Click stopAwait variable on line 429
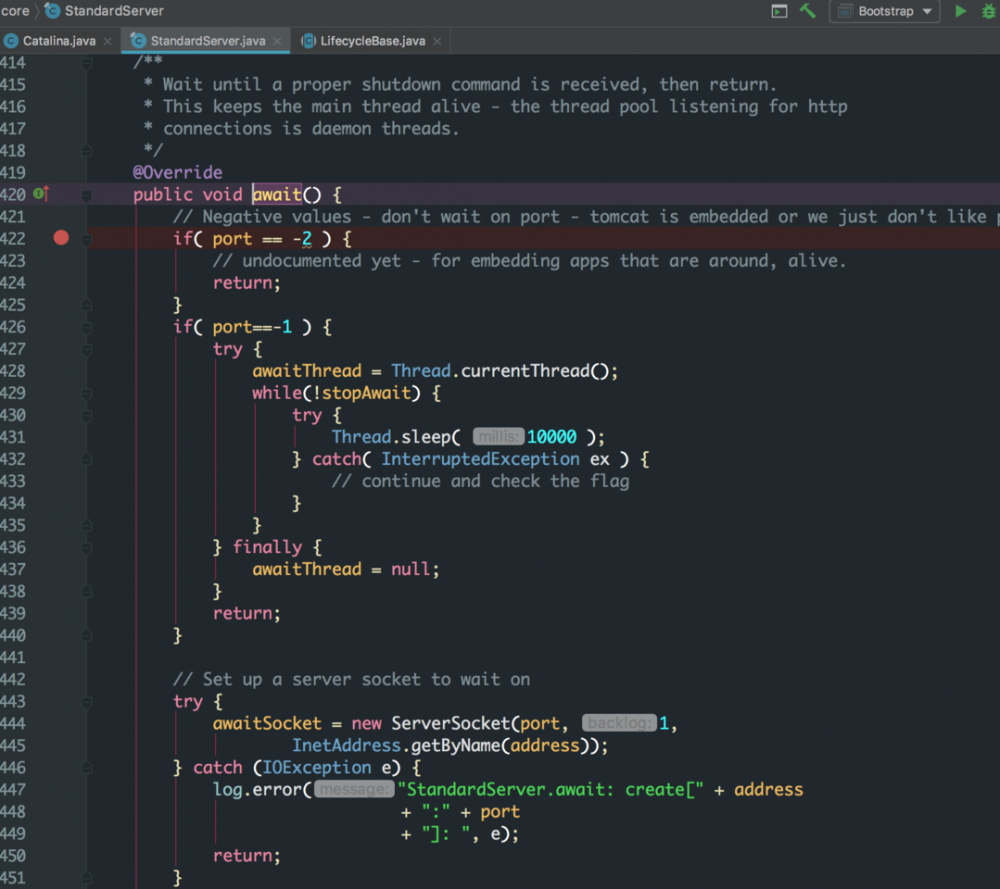The height and width of the screenshot is (889, 1000). 366,393
